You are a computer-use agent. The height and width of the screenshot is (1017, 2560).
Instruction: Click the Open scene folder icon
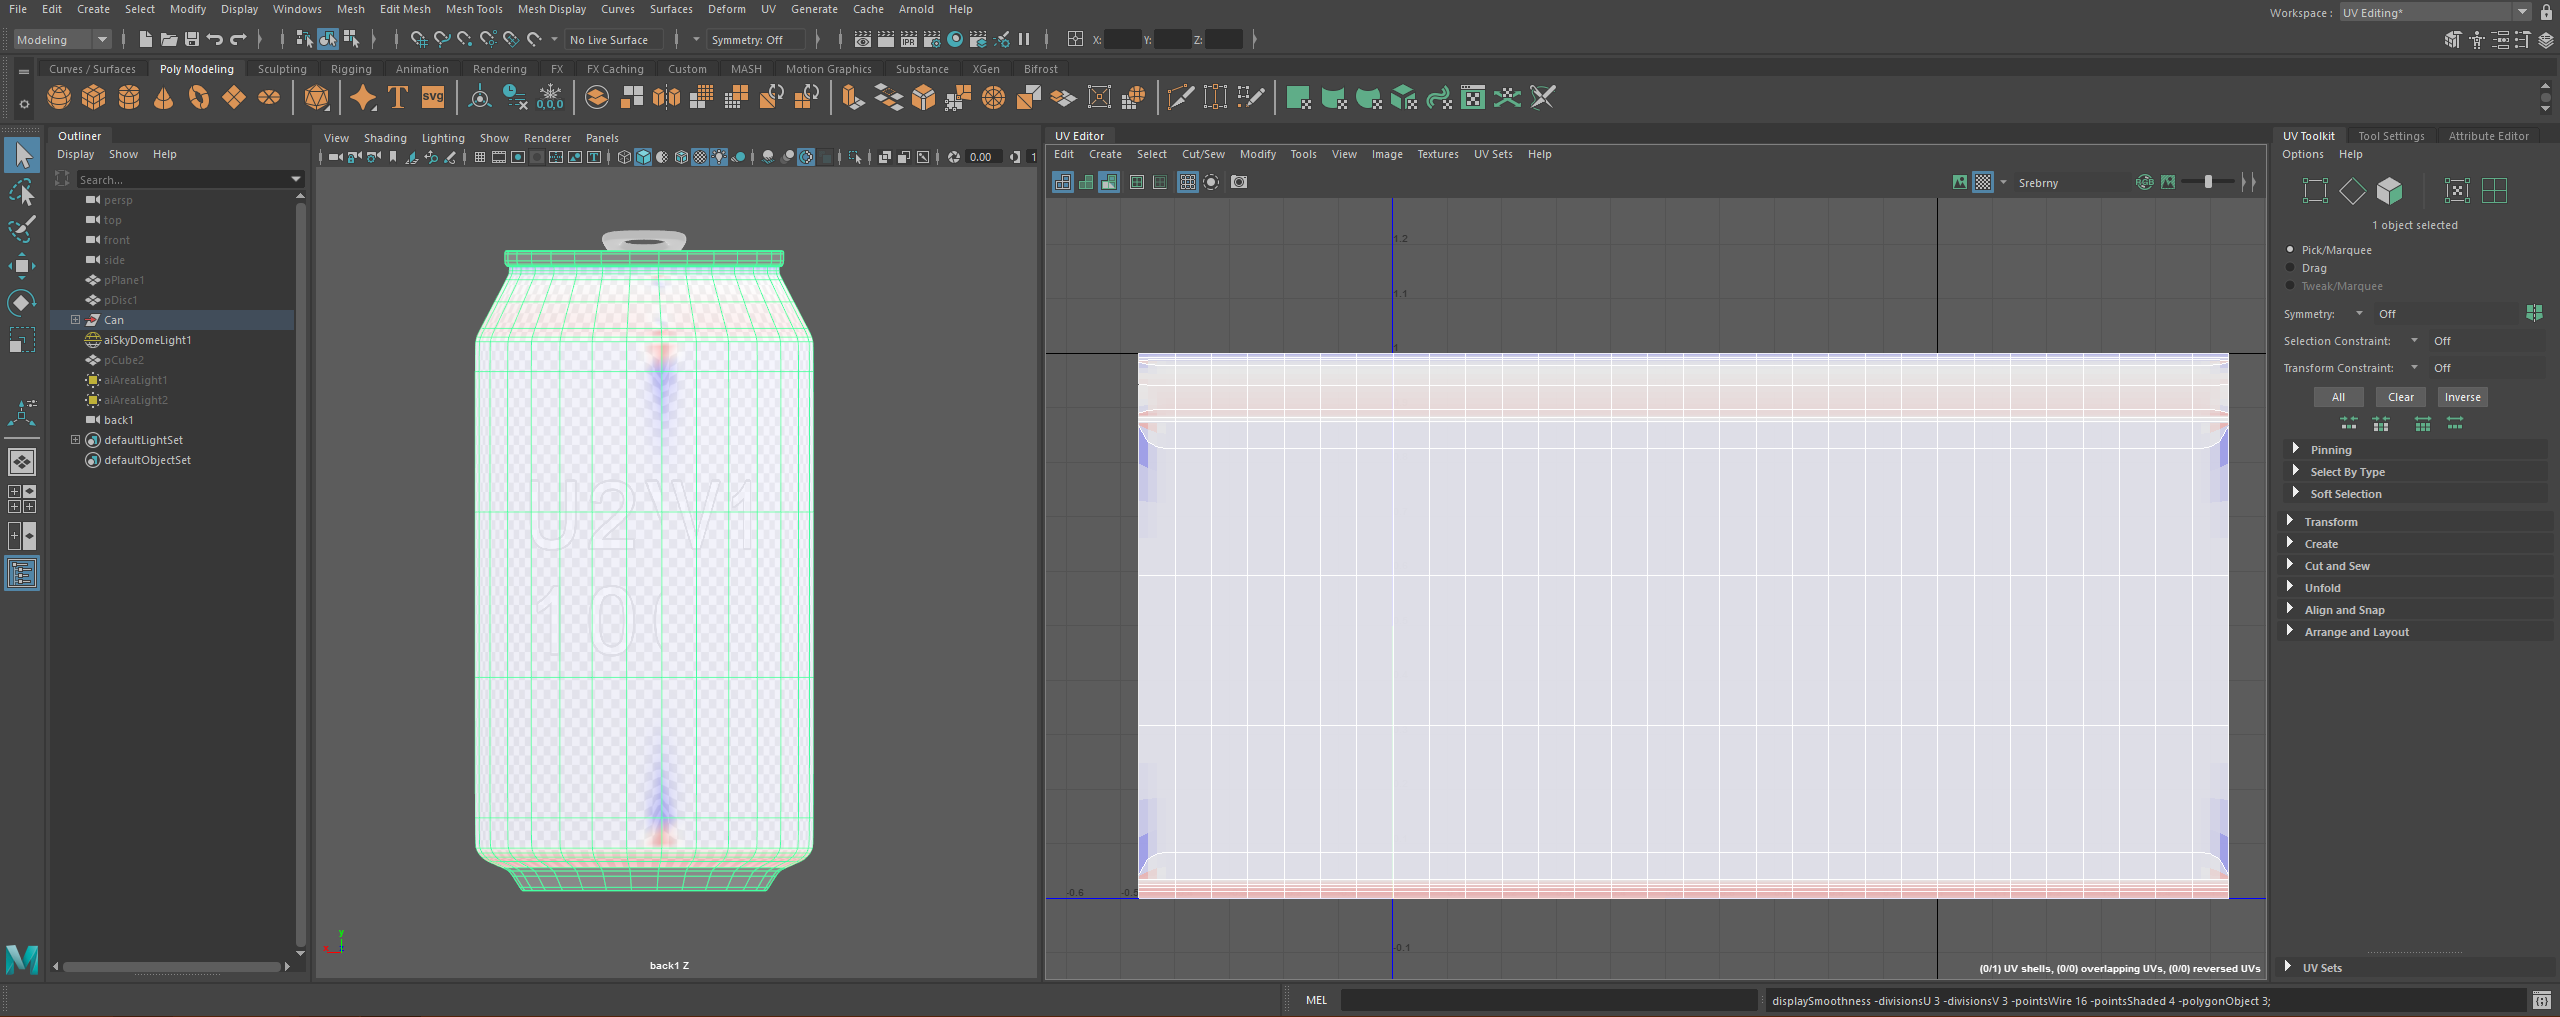coord(169,40)
